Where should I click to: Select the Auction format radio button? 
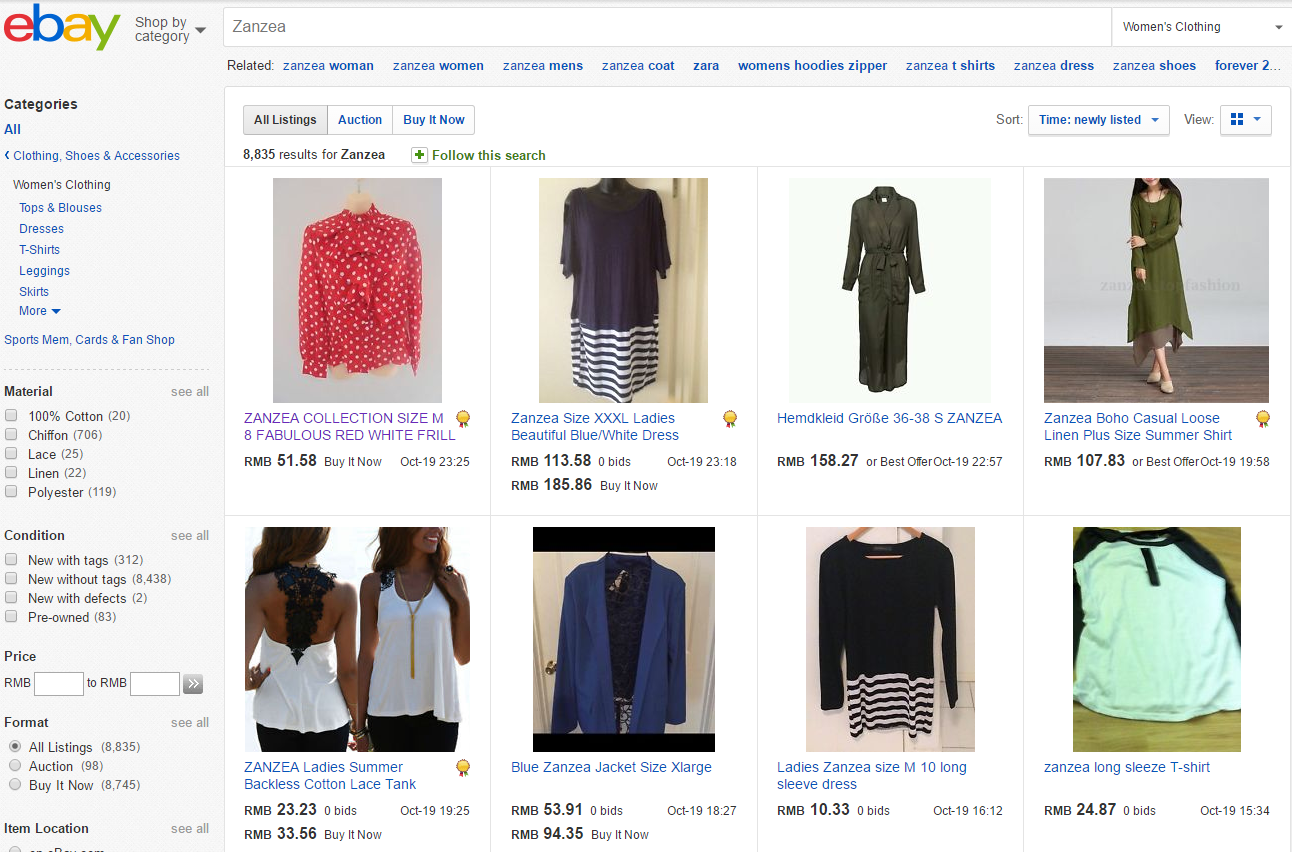[15, 766]
